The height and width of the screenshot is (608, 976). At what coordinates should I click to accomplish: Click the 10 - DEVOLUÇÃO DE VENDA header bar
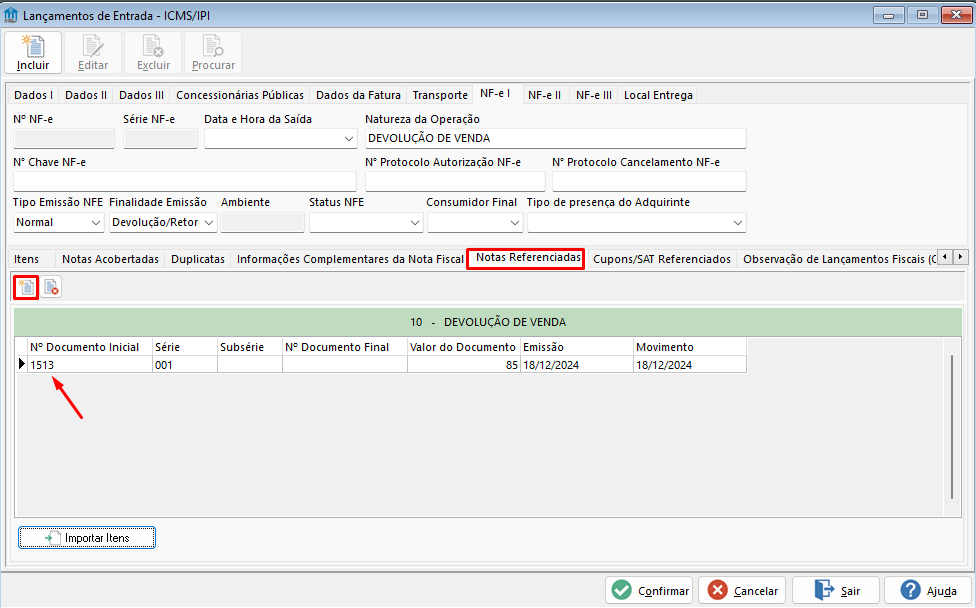coord(488,322)
